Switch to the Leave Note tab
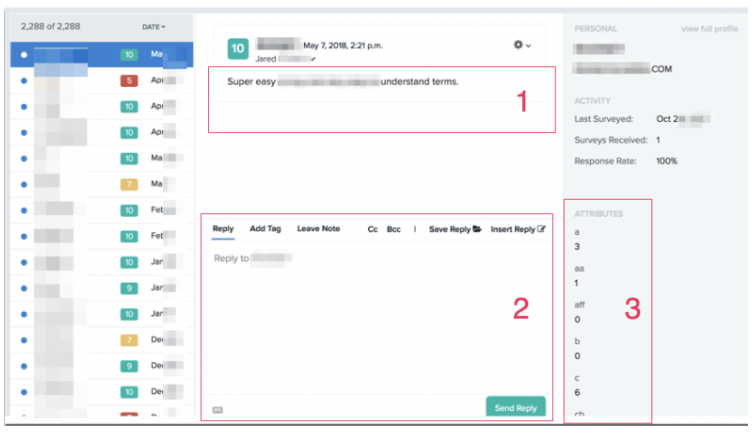The image size is (754, 433). coord(318,229)
